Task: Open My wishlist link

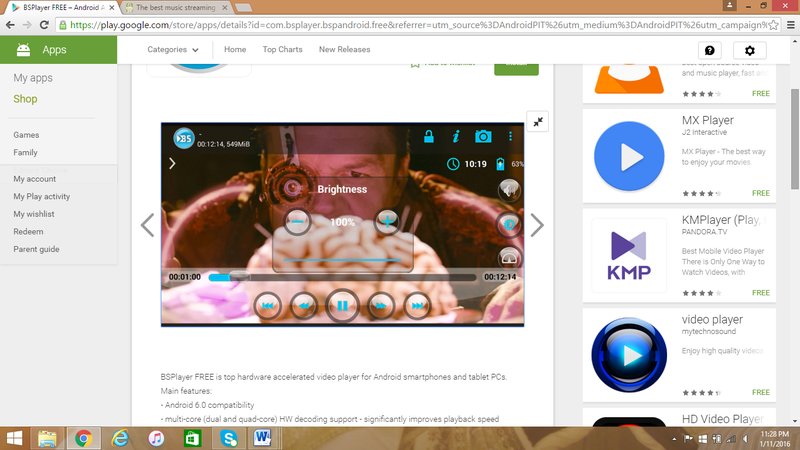Action: (x=34, y=214)
